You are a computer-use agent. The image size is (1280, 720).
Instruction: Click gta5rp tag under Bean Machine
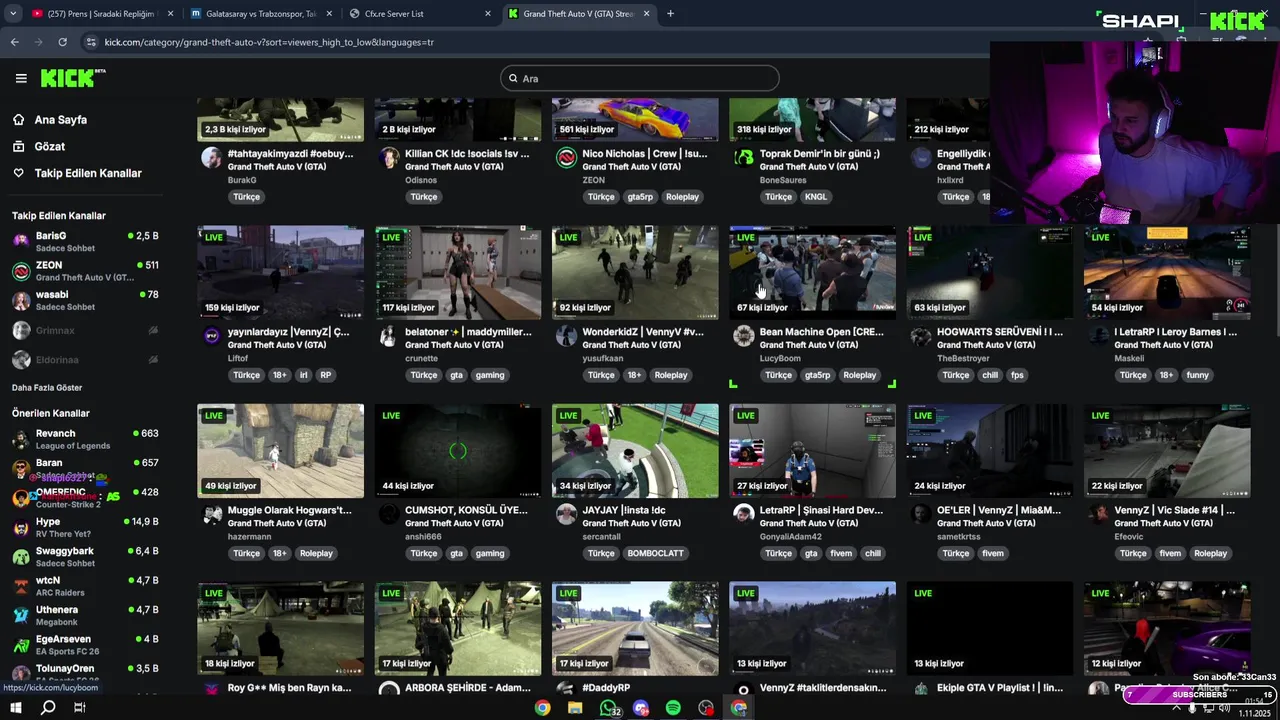tap(817, 375)
